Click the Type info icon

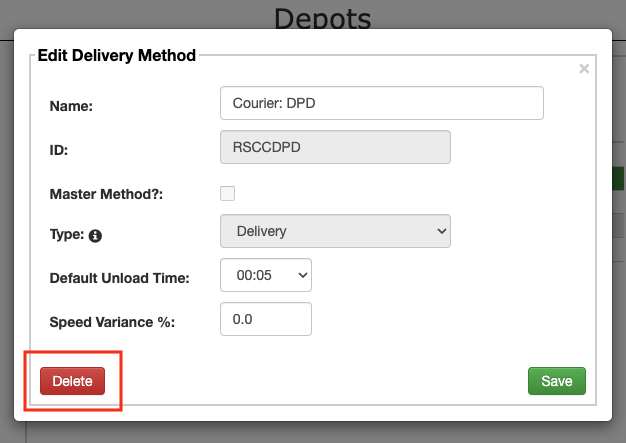click(95, 236)
